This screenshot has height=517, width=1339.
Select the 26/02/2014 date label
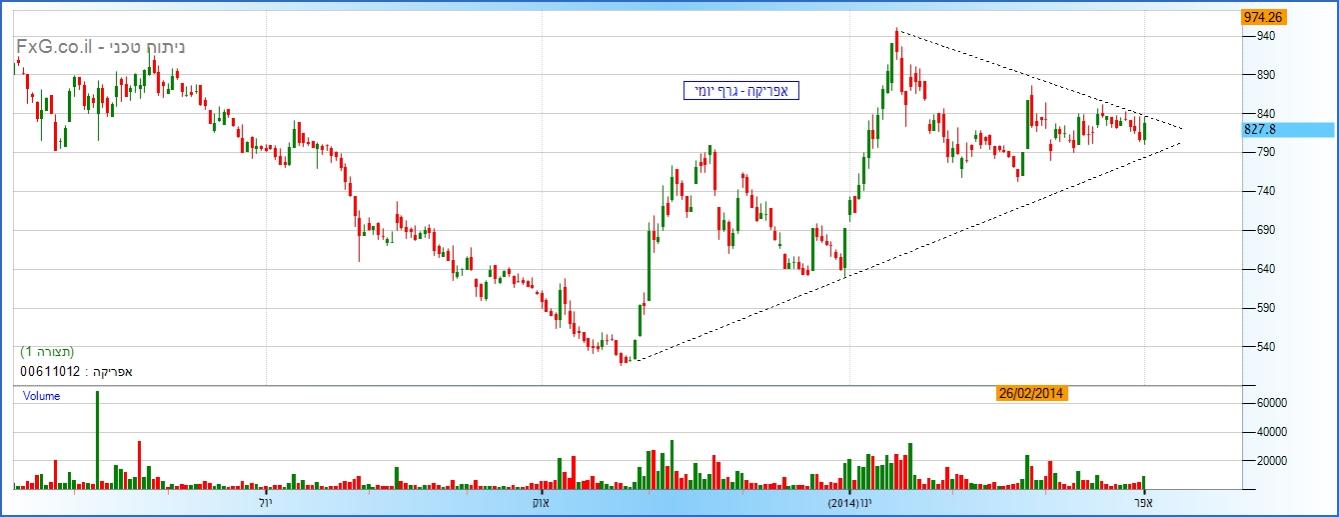coord(1031,393)
